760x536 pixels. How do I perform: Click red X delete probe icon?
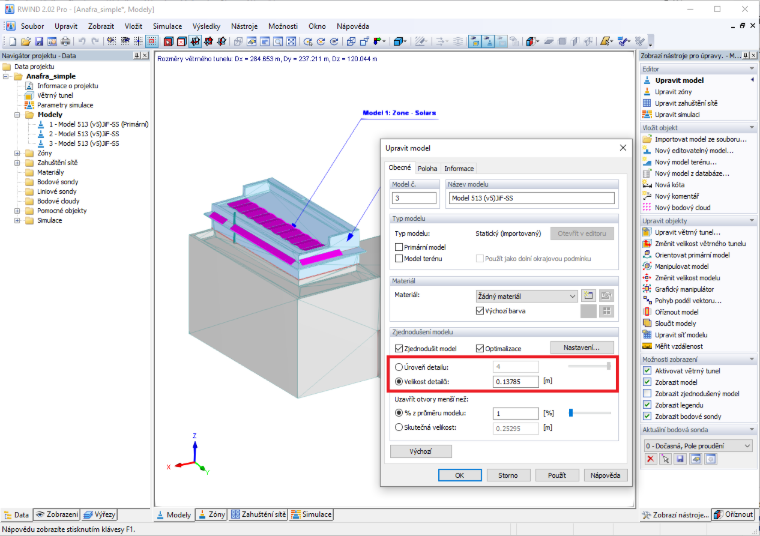tap(650, 459)
